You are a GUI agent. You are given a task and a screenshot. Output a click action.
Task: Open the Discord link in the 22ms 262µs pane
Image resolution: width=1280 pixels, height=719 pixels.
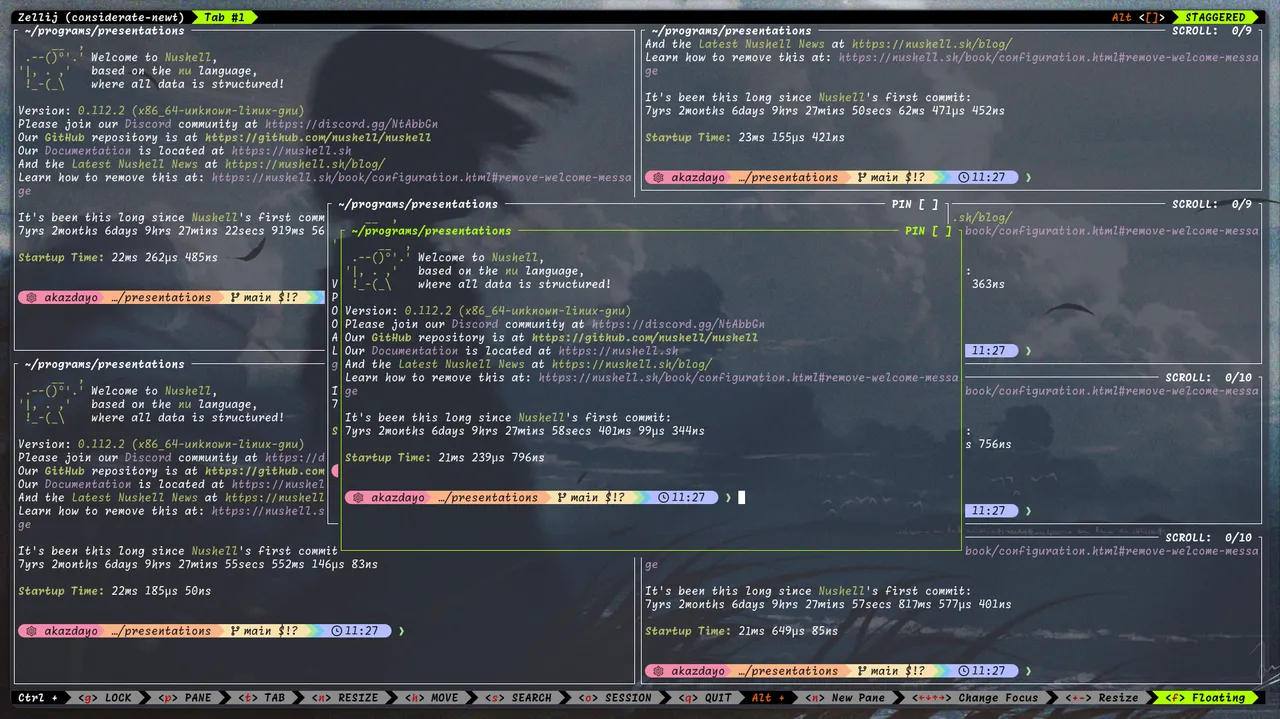[x=351, y=124]
